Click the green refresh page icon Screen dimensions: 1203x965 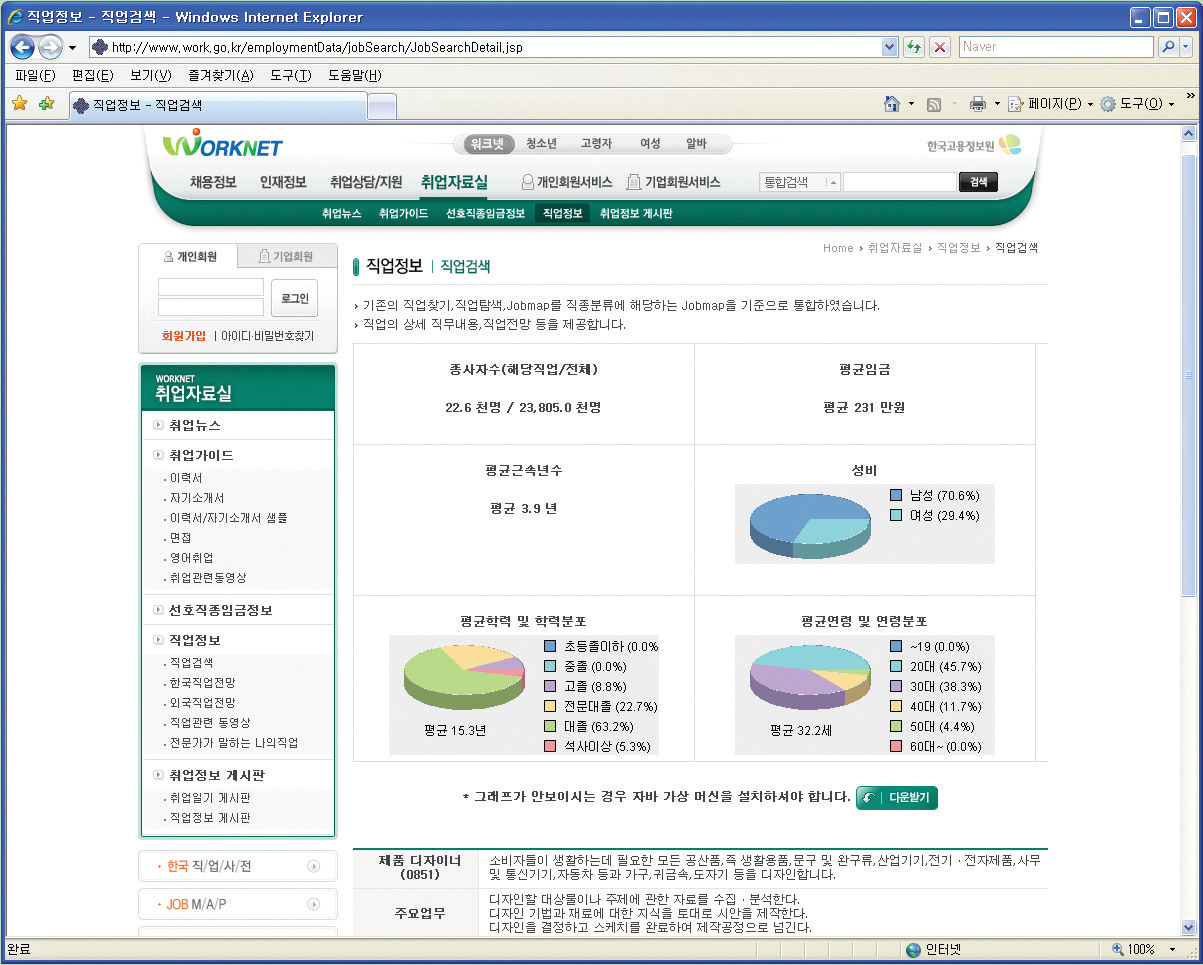(x=913, y=47)
